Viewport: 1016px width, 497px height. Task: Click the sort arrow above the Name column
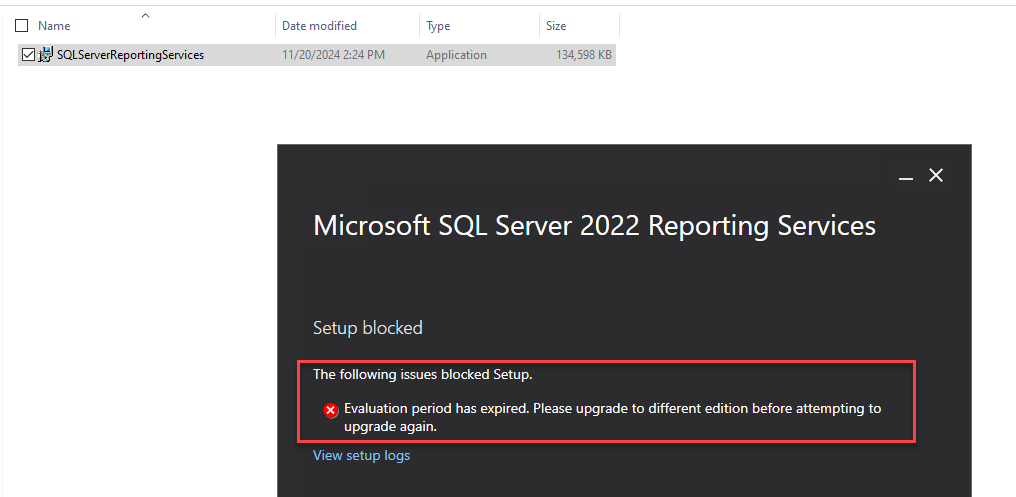pyautogui.click(x=146, y=15)
